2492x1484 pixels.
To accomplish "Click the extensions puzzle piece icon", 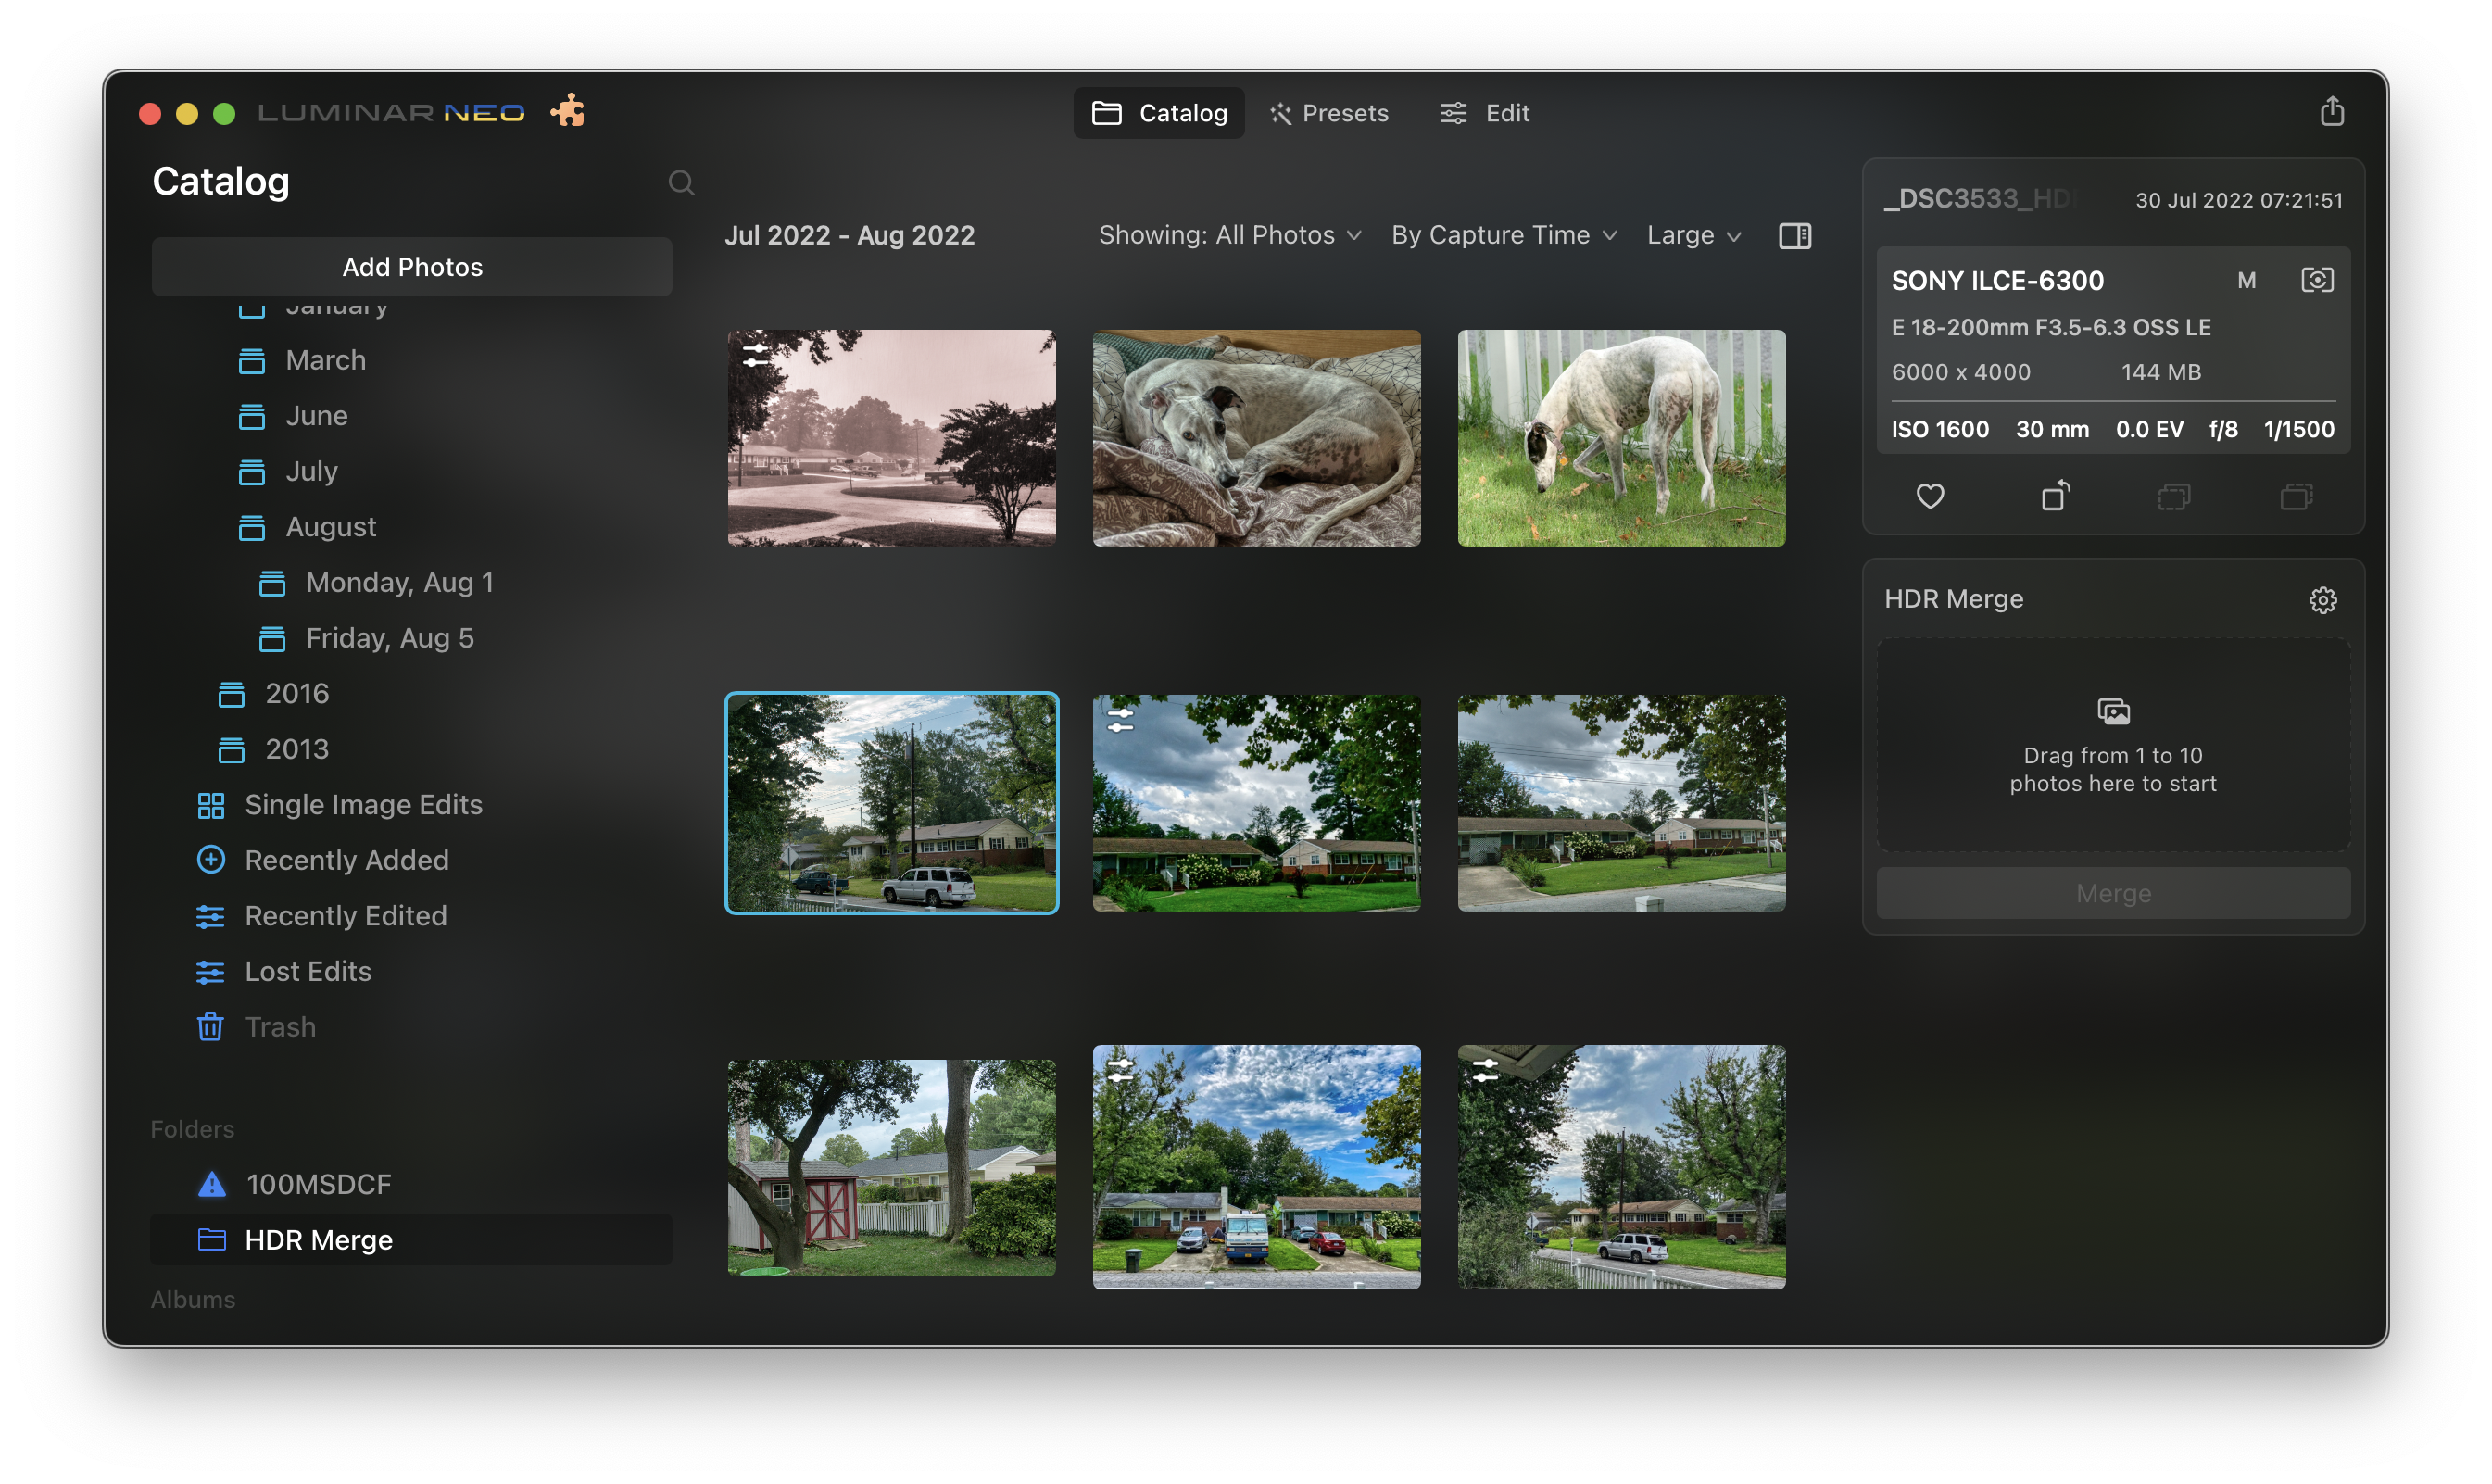I will point(568,111).
